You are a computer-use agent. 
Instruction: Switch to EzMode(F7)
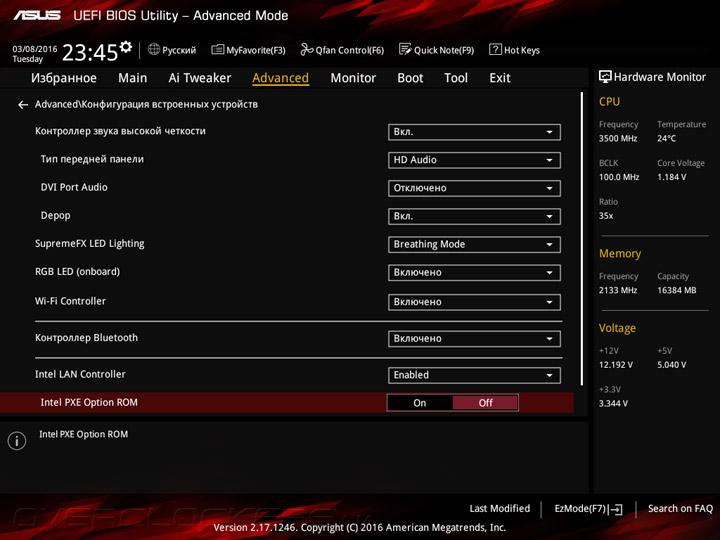tap(588, 509)
